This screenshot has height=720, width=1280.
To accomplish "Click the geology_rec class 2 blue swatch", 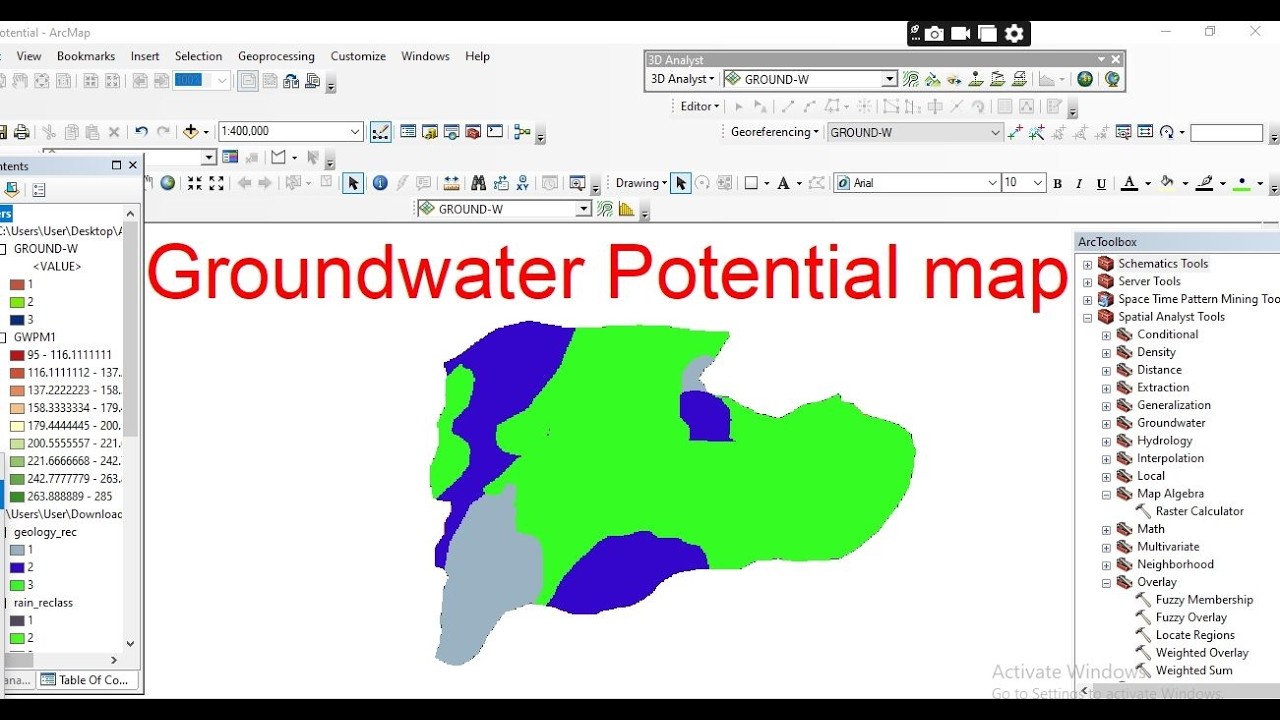I will click(x=17, y=568).
